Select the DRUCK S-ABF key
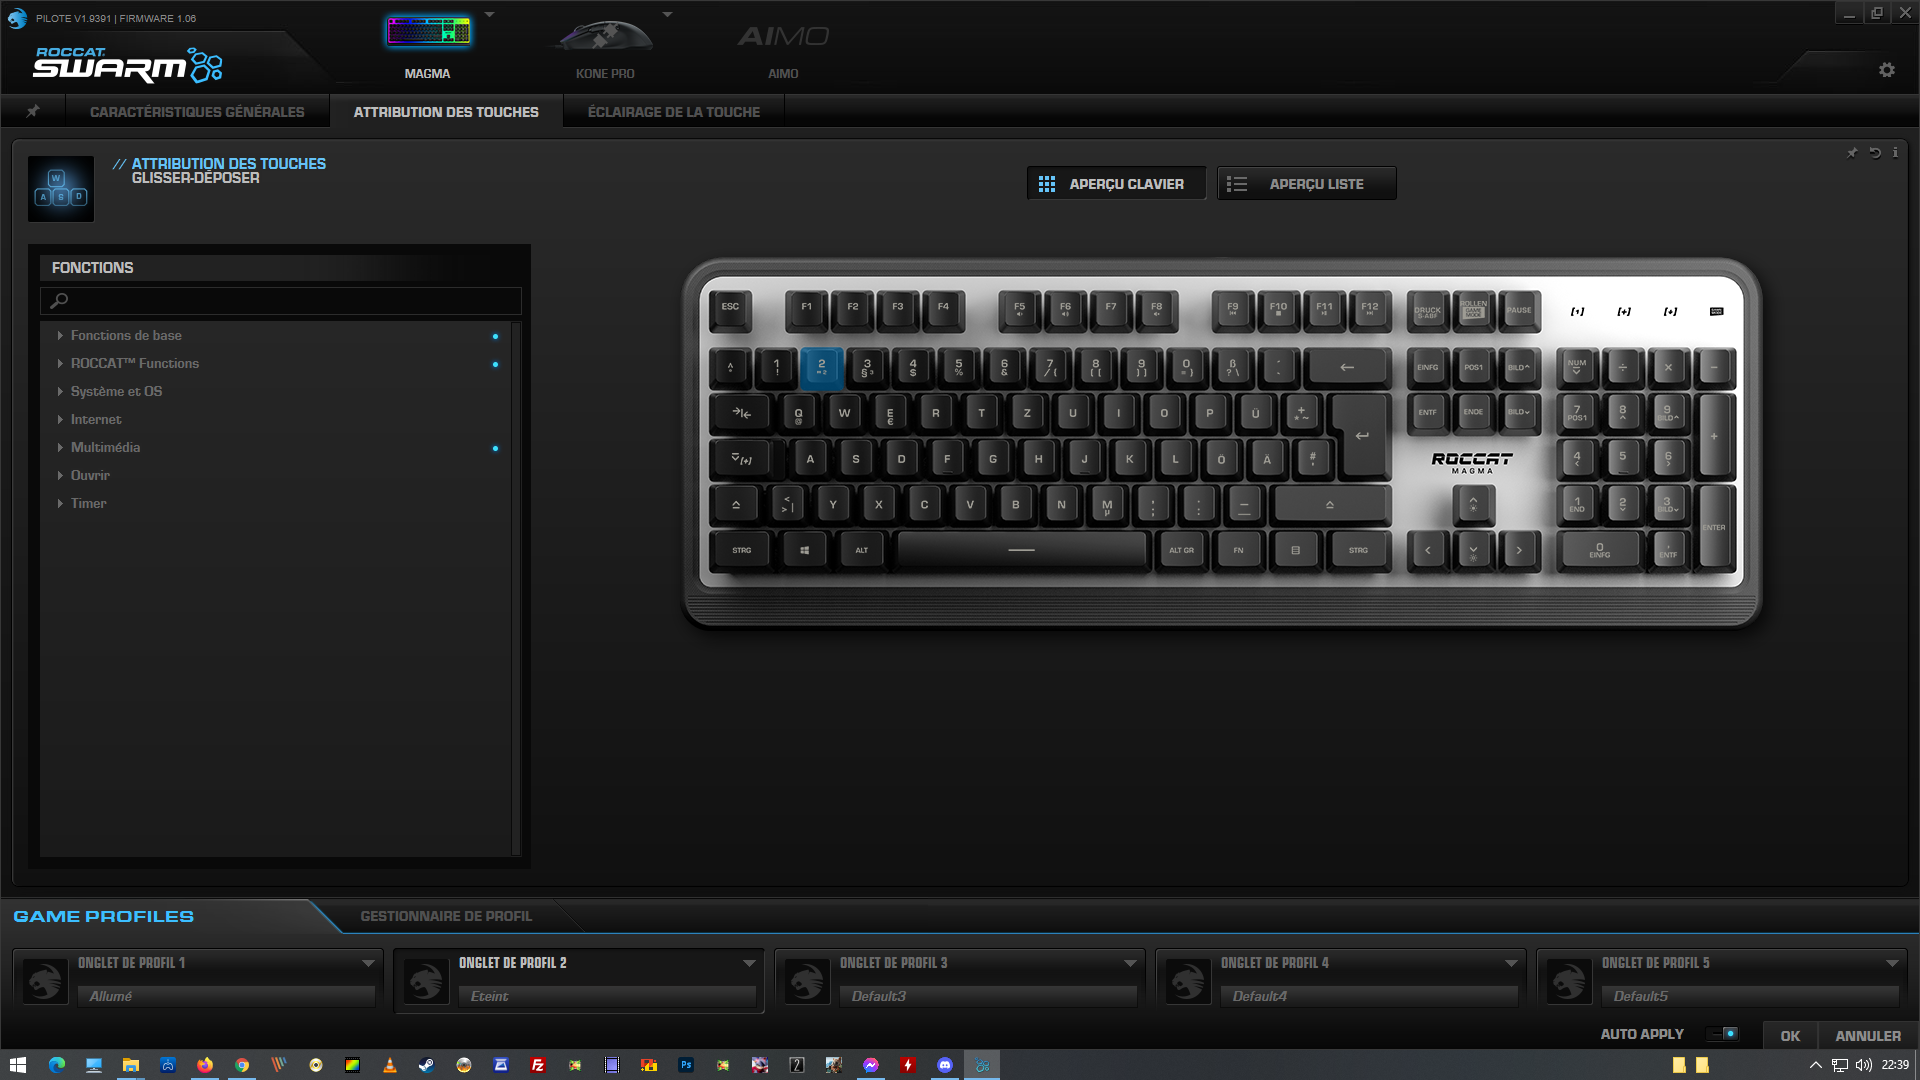Screen dimensions: 1920x1080 tap(1427, 309)
